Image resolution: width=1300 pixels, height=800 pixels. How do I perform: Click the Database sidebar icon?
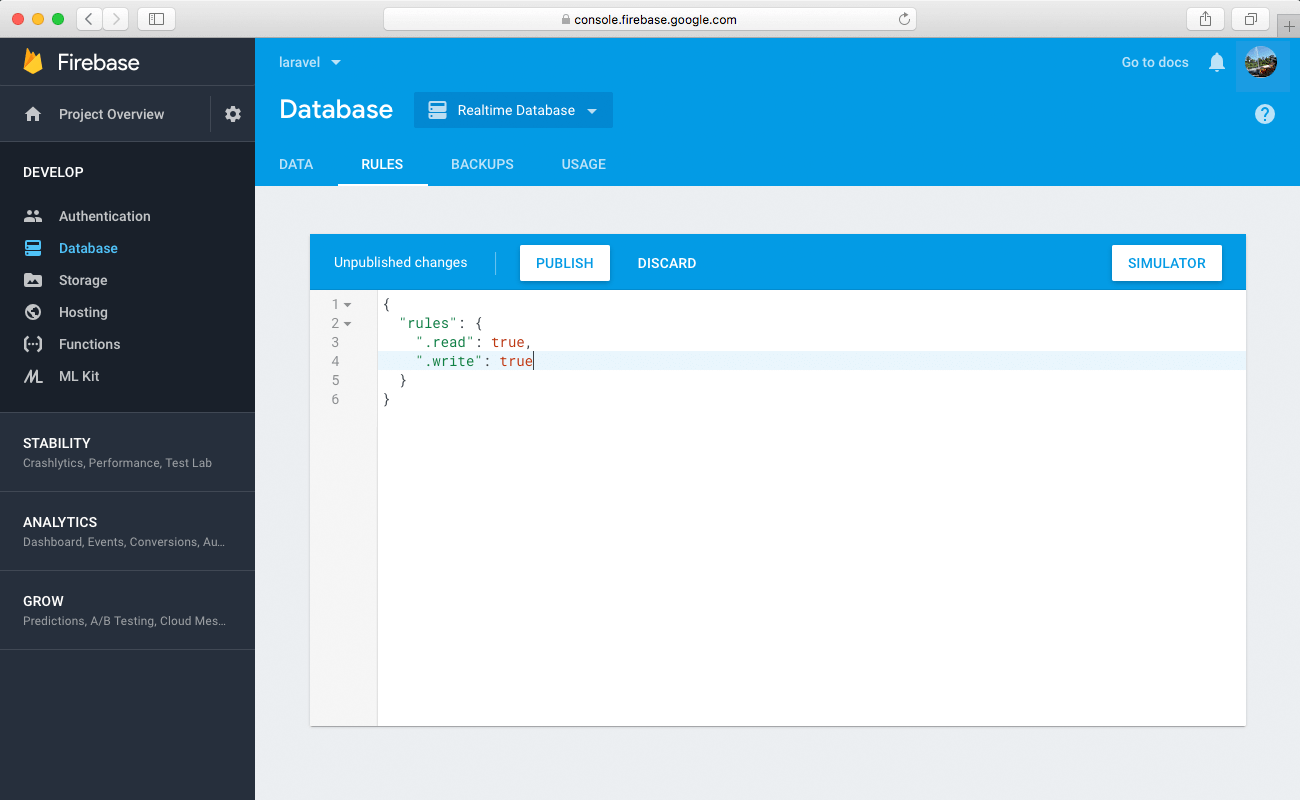[x=33, y=248]
